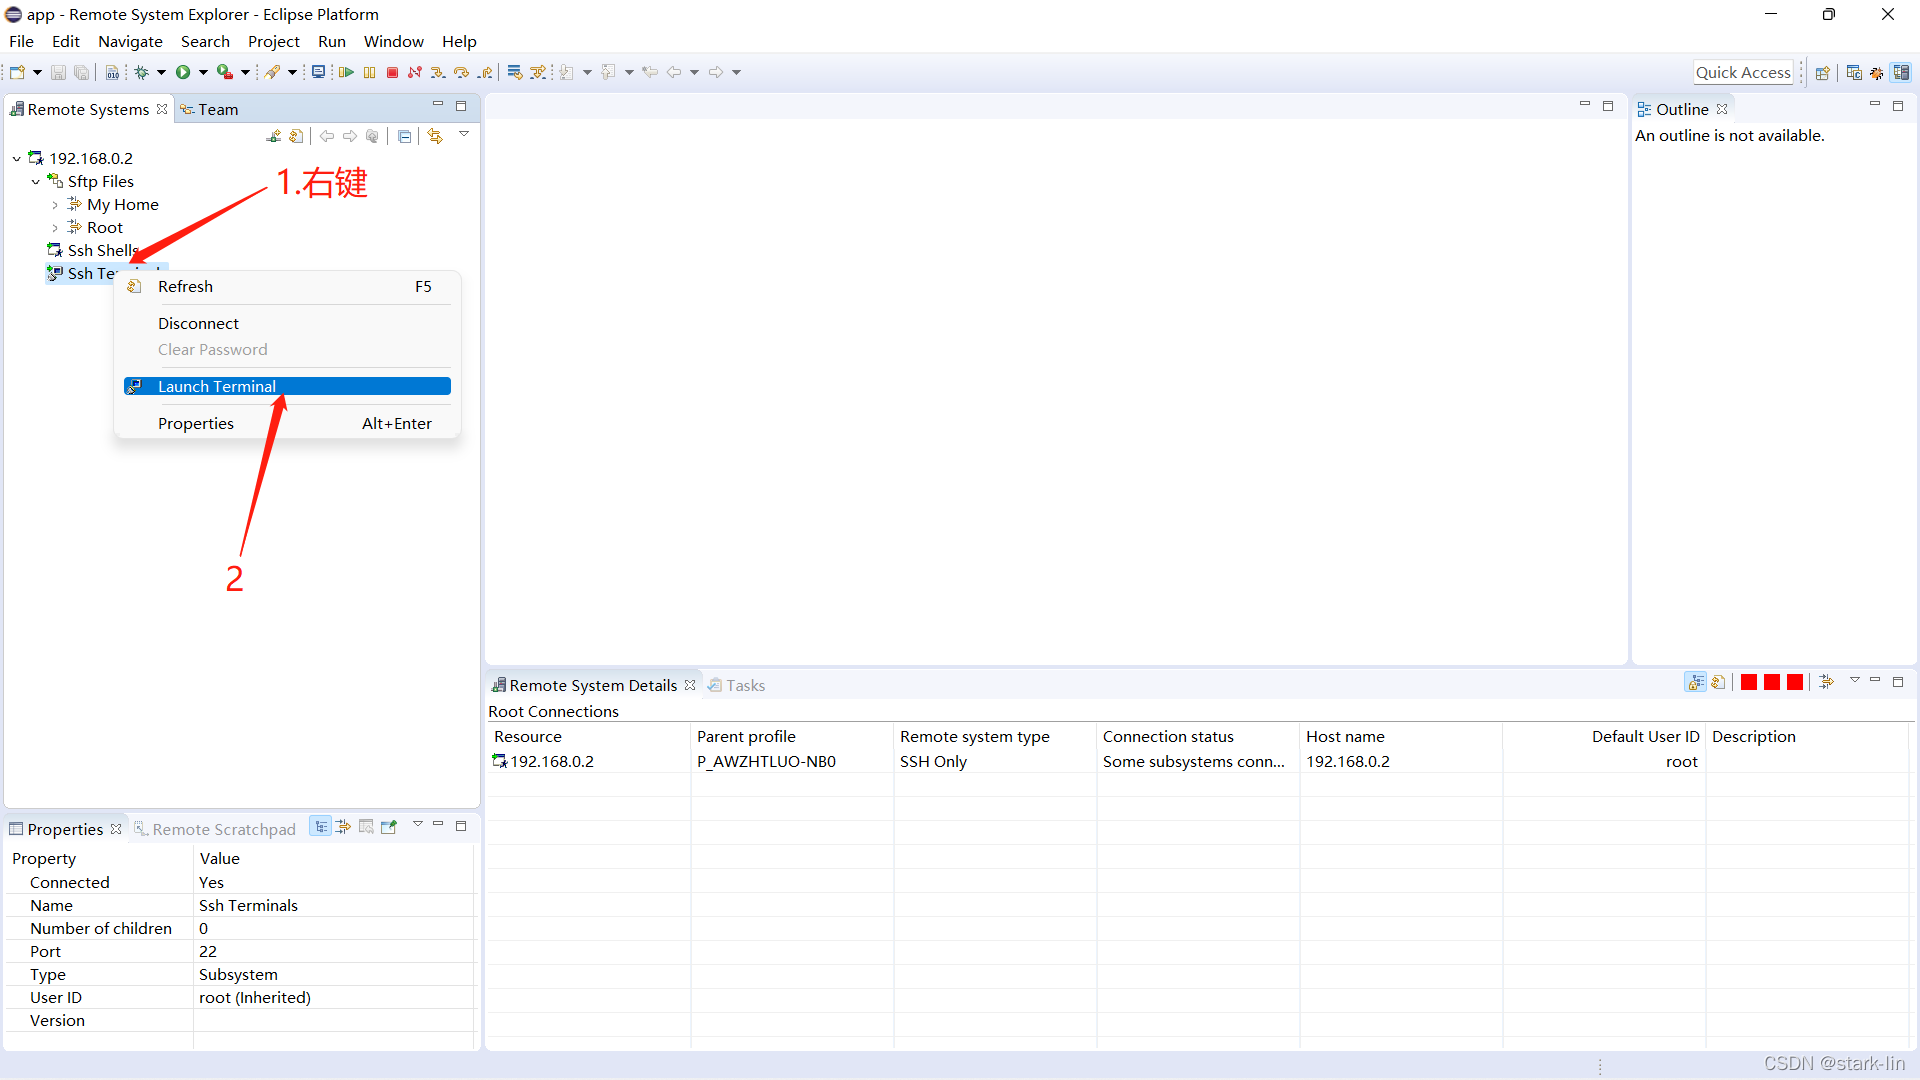Open the External Tools dropdown arrow
Screen dimensions: 1920x1080
point(245,72)
